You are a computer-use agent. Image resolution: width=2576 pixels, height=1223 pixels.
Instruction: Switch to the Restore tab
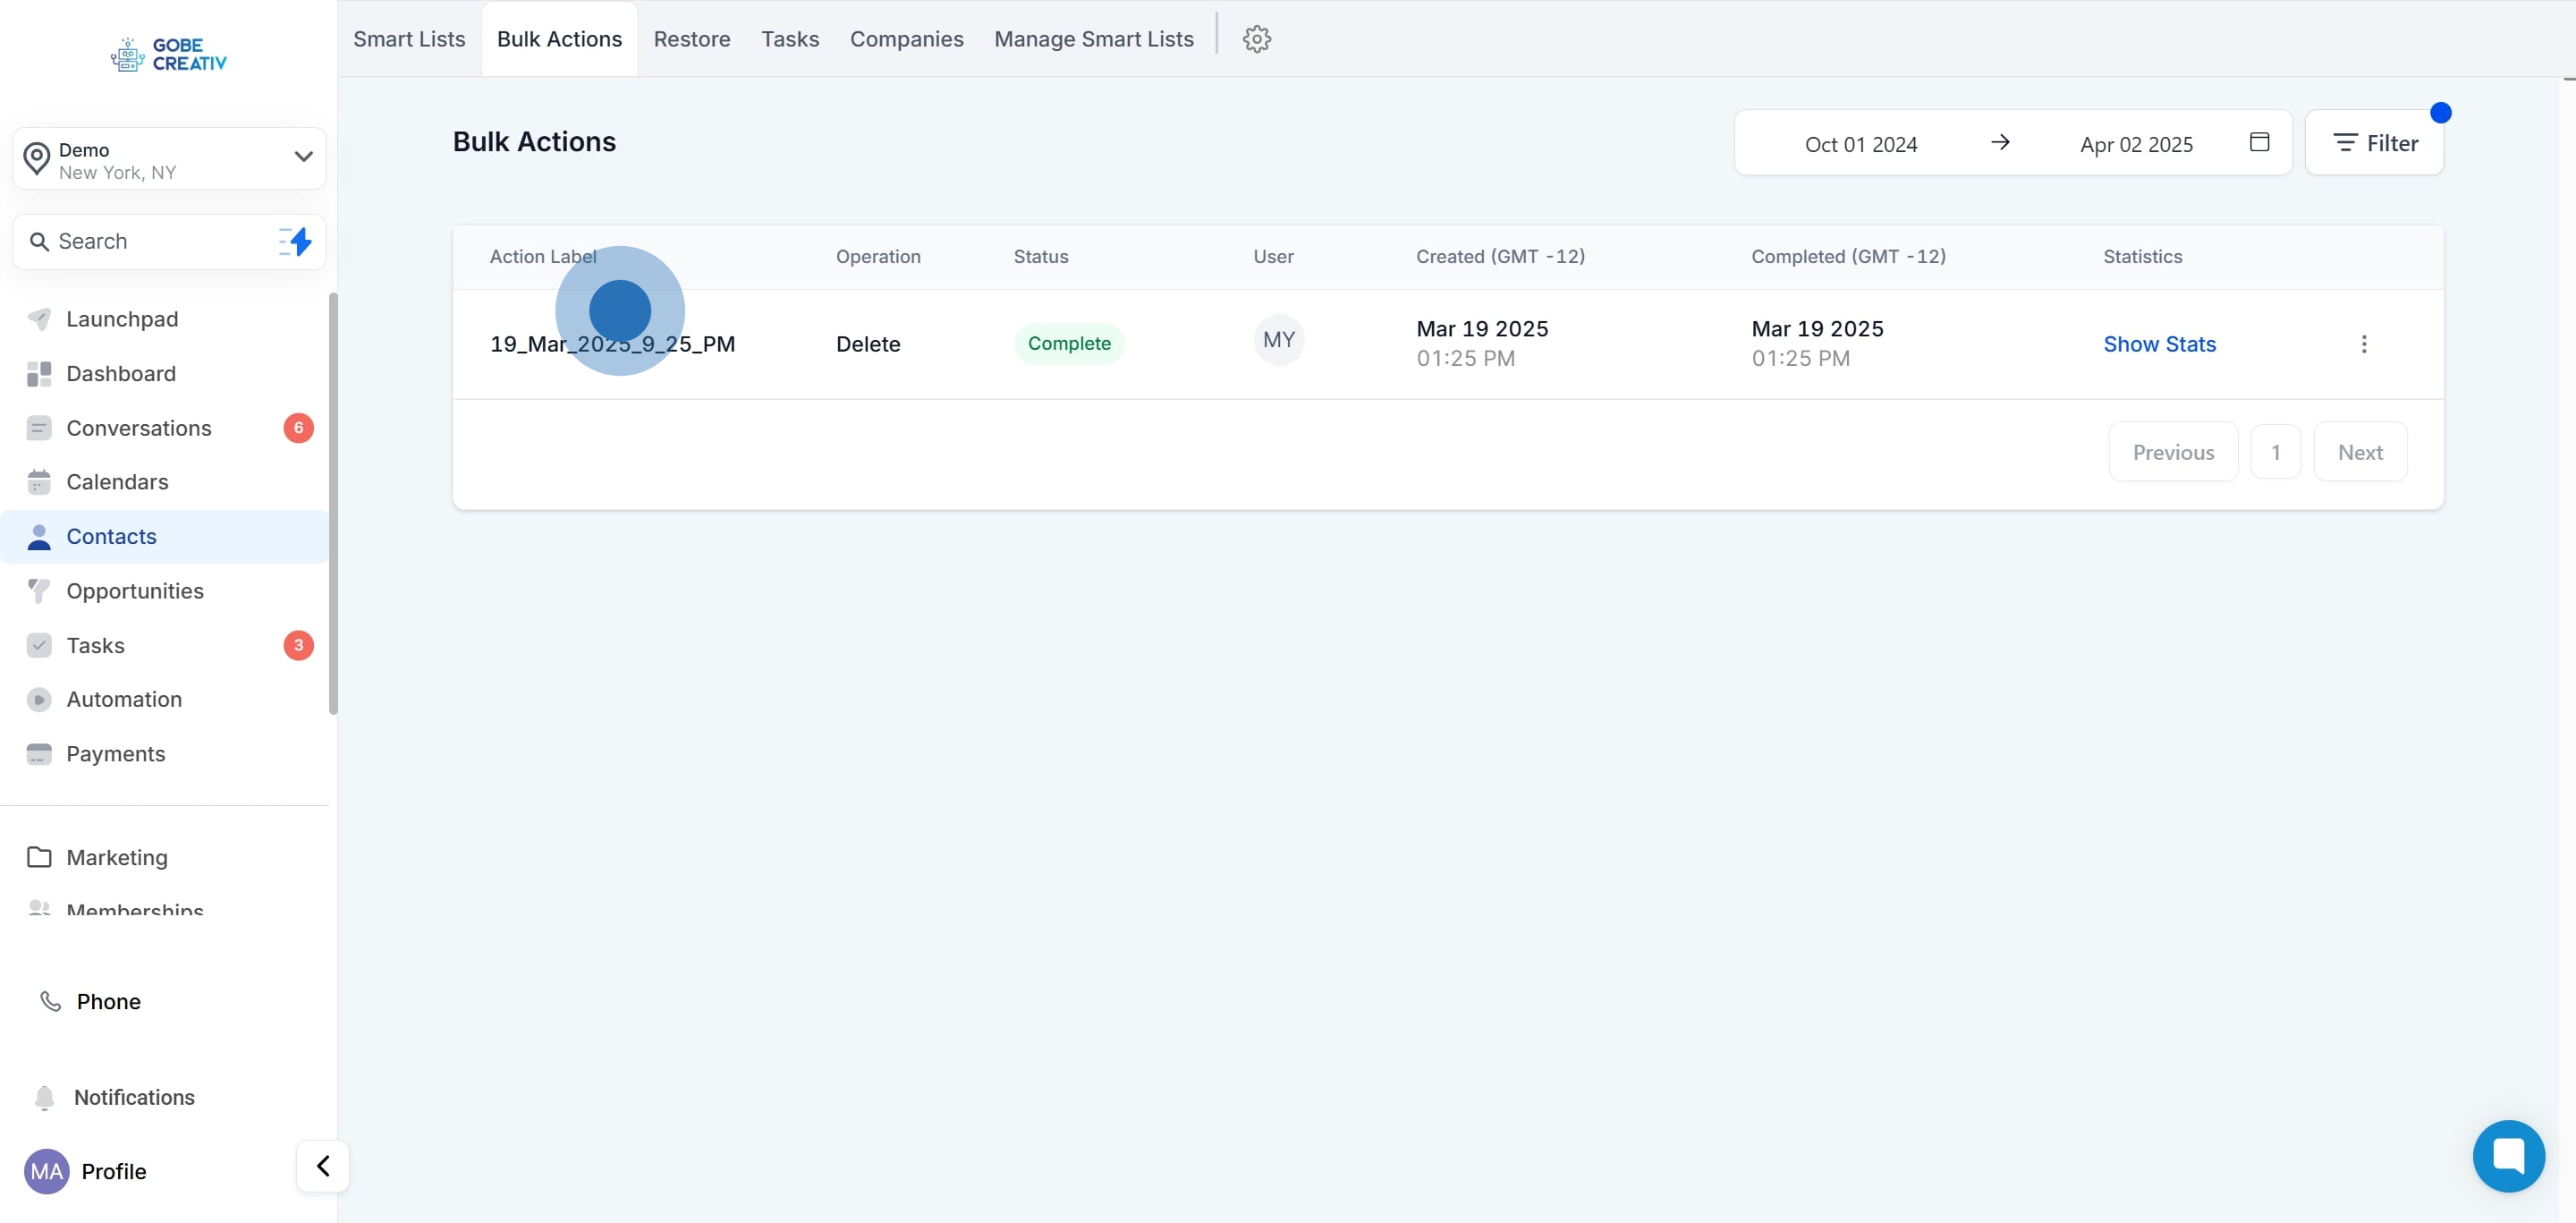pos(692,39)
